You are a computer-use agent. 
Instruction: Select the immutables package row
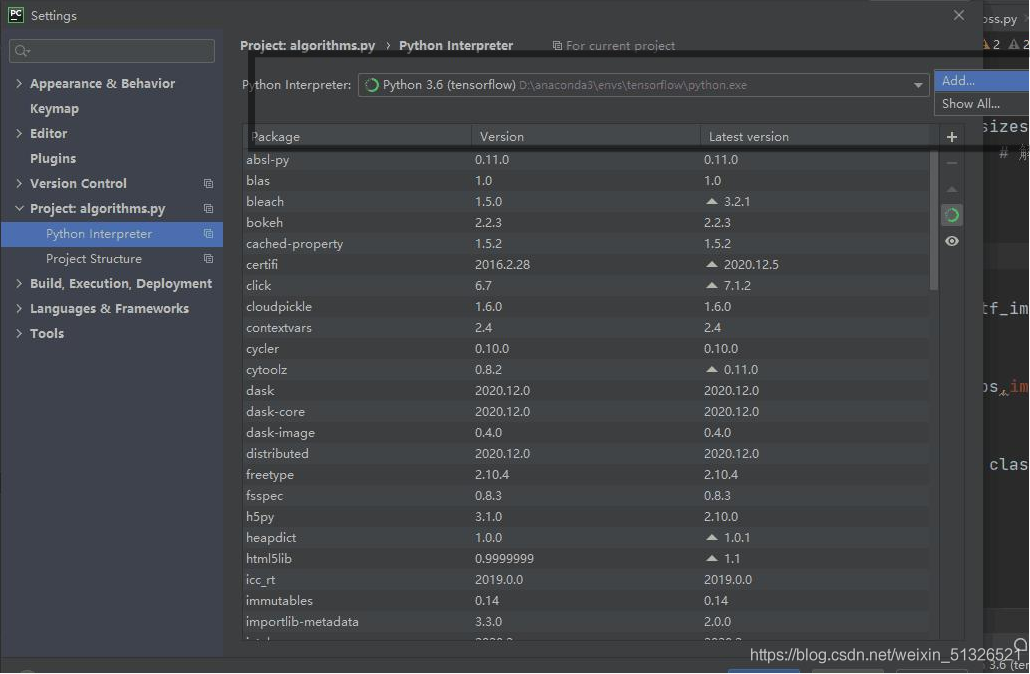586,601
